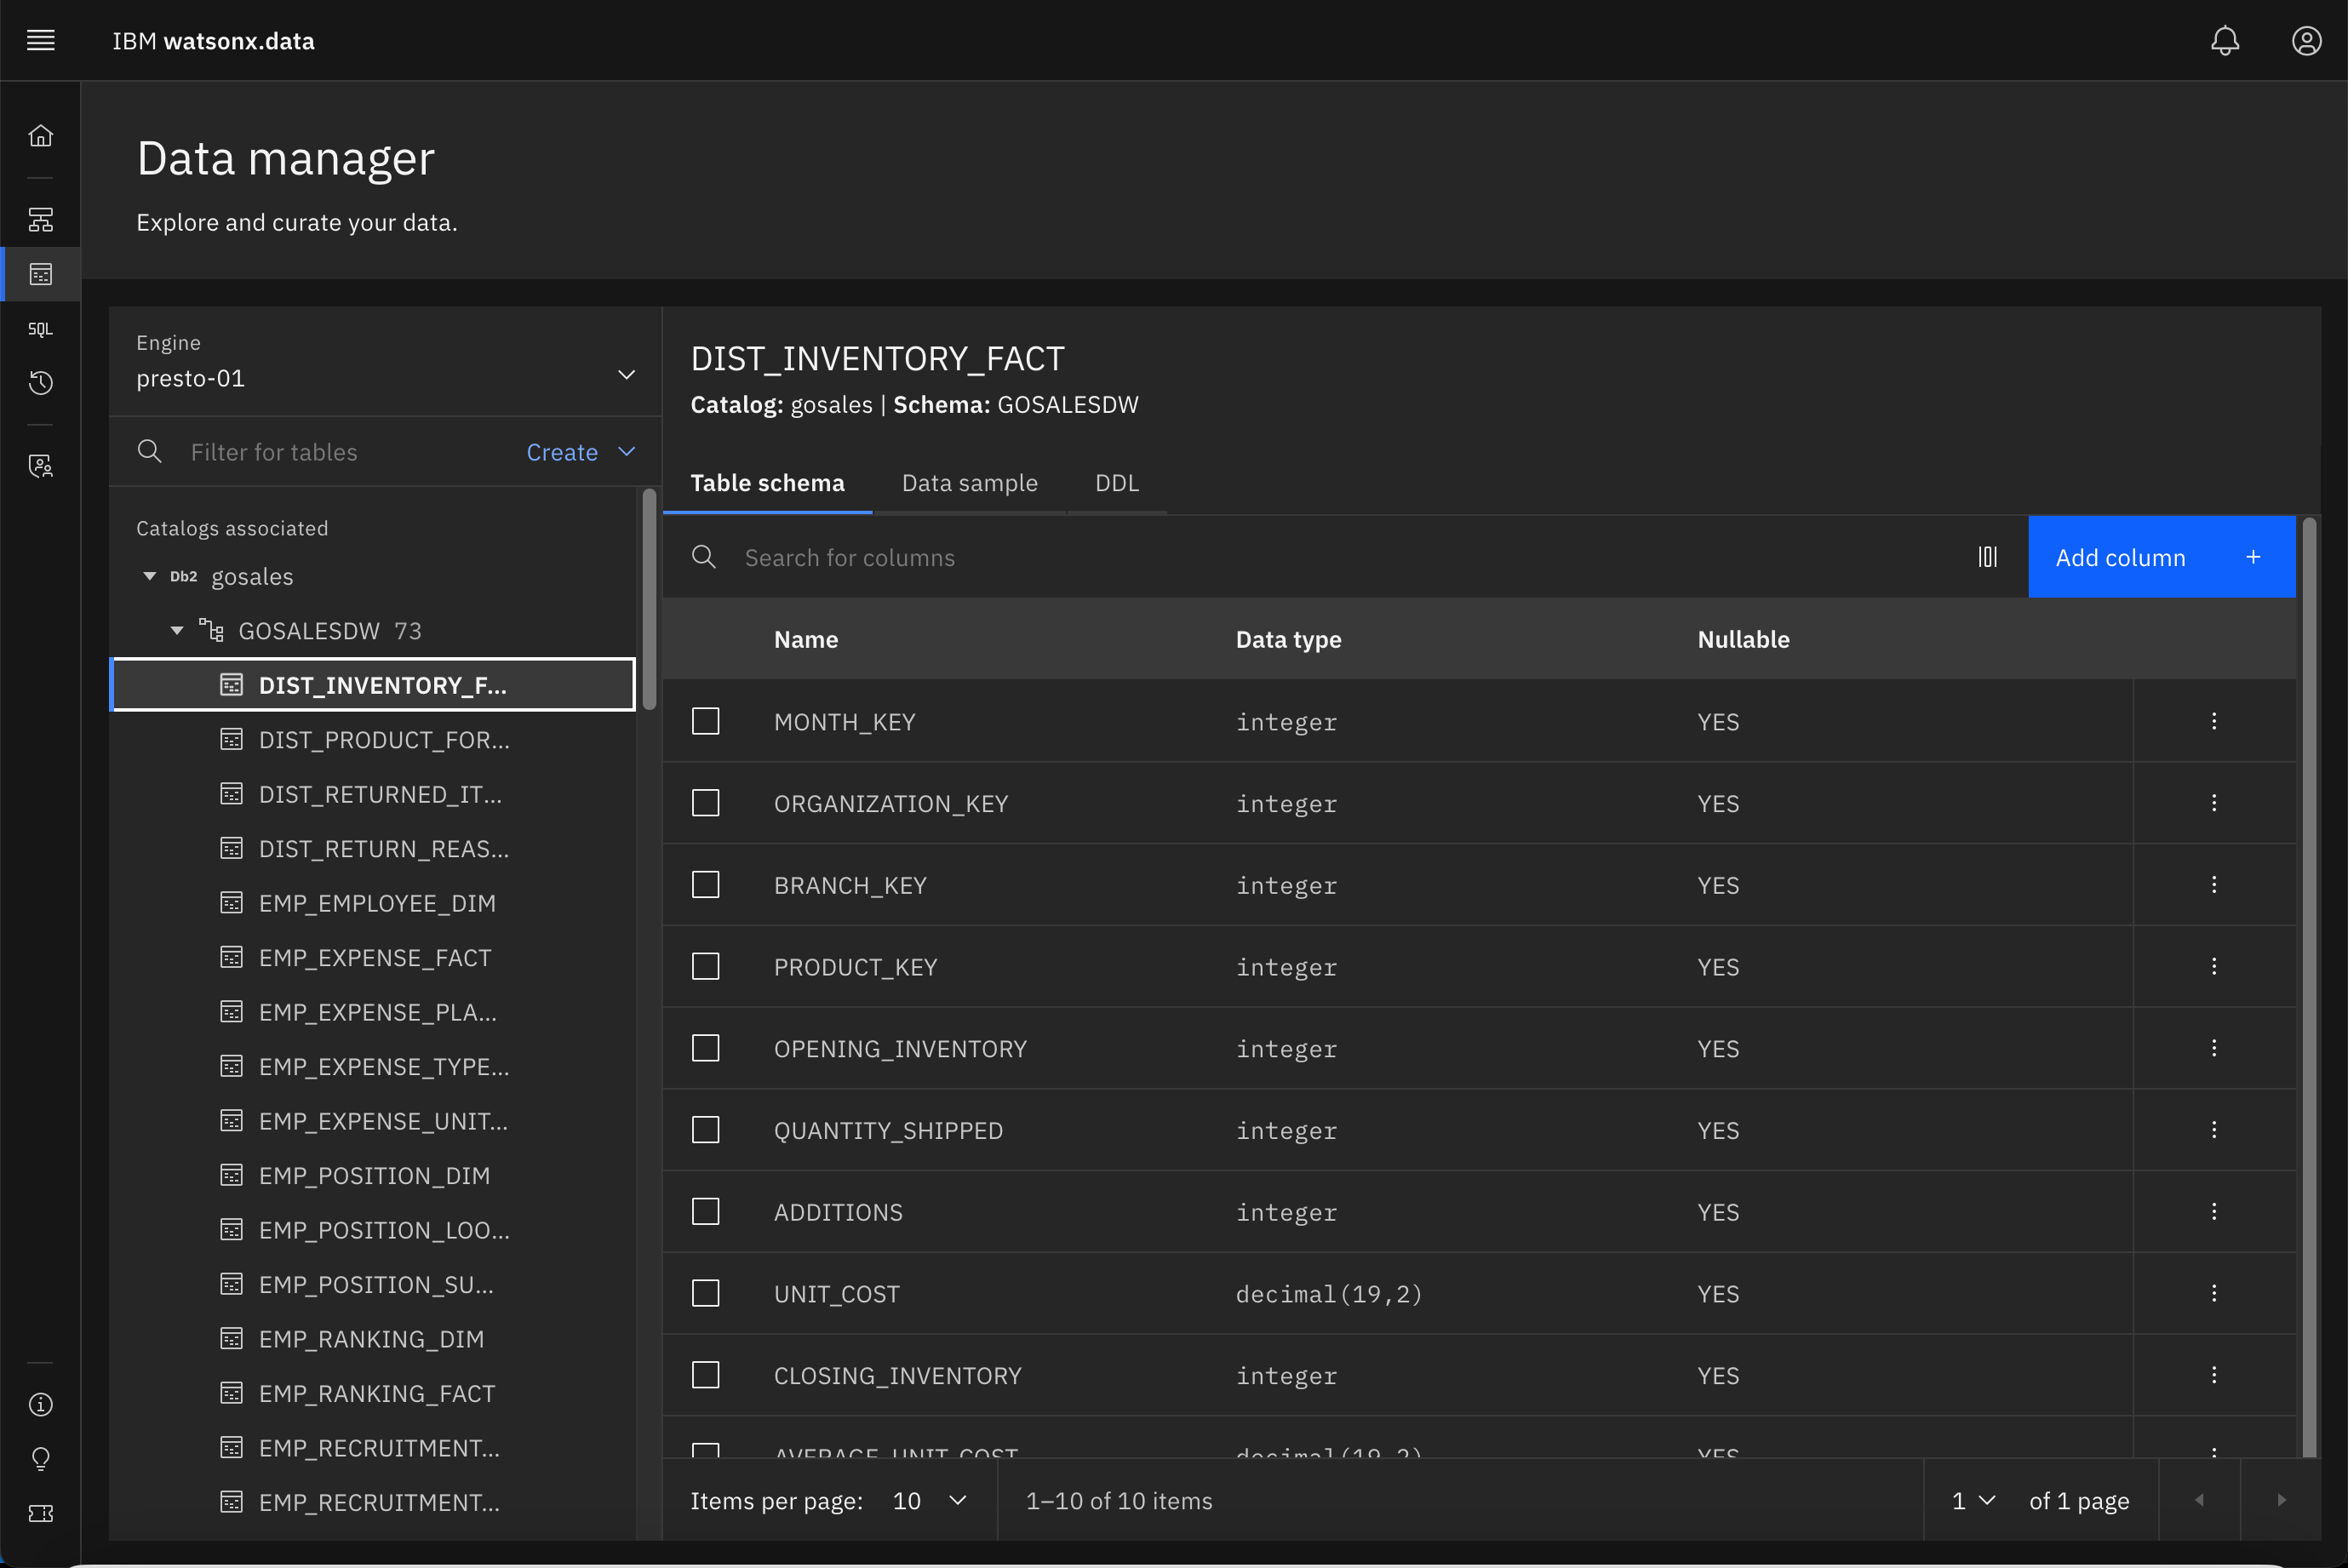This screenshot has width=2348, height=1568.
Task: Click the schema table vertical scrollbar
Action: click(2308, 987)
